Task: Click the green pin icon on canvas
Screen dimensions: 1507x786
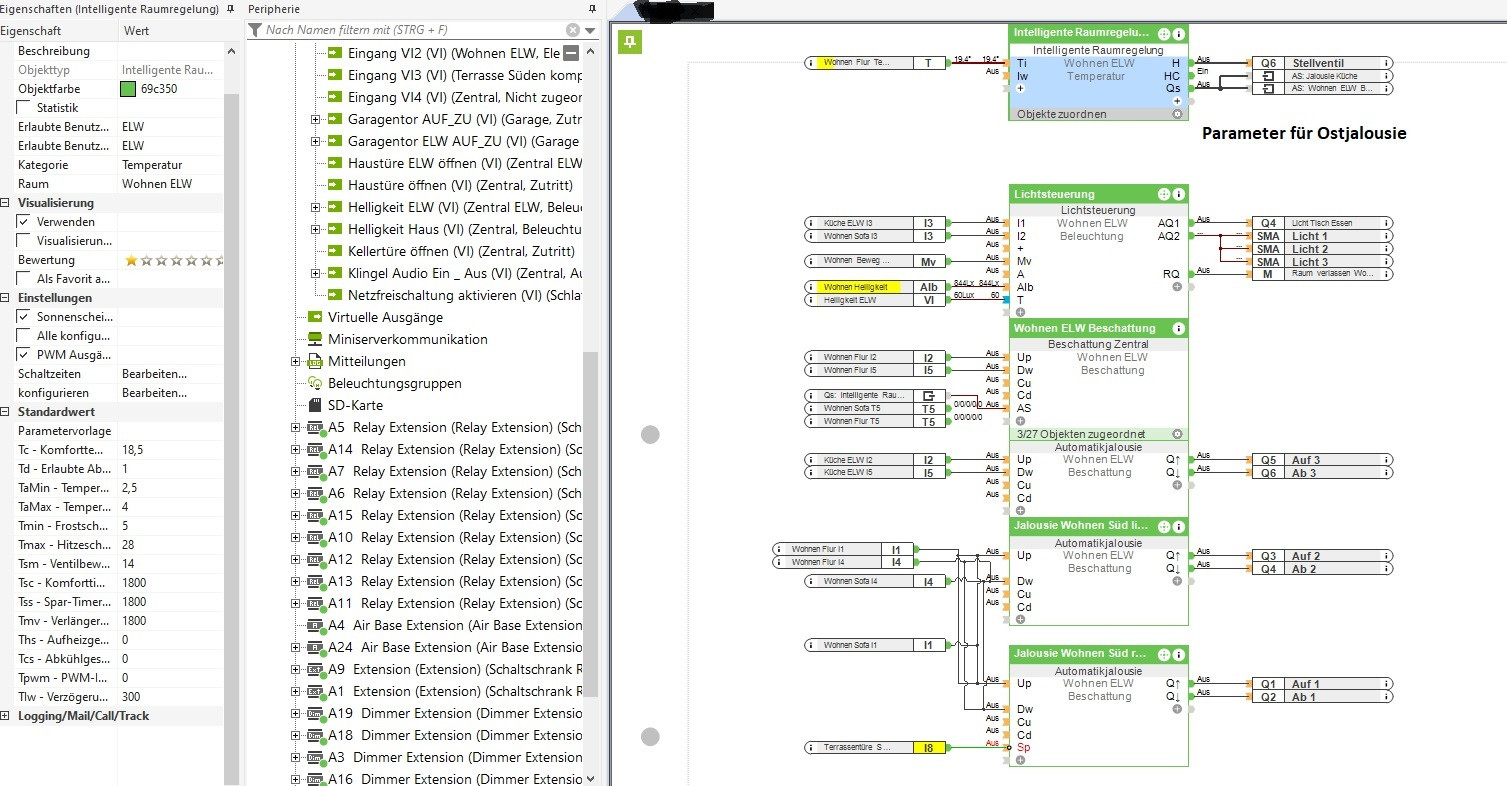Action: click(630, 42)
